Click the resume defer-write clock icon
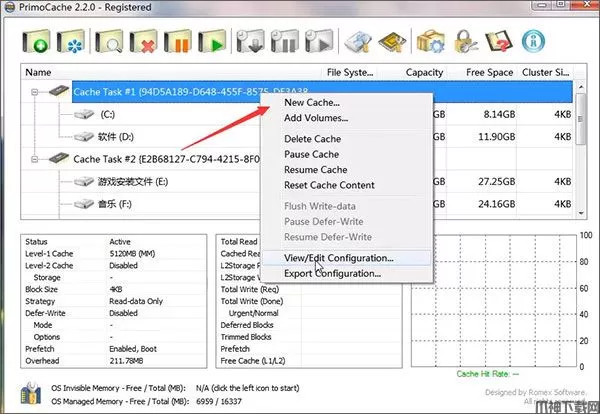 [319, 41]
